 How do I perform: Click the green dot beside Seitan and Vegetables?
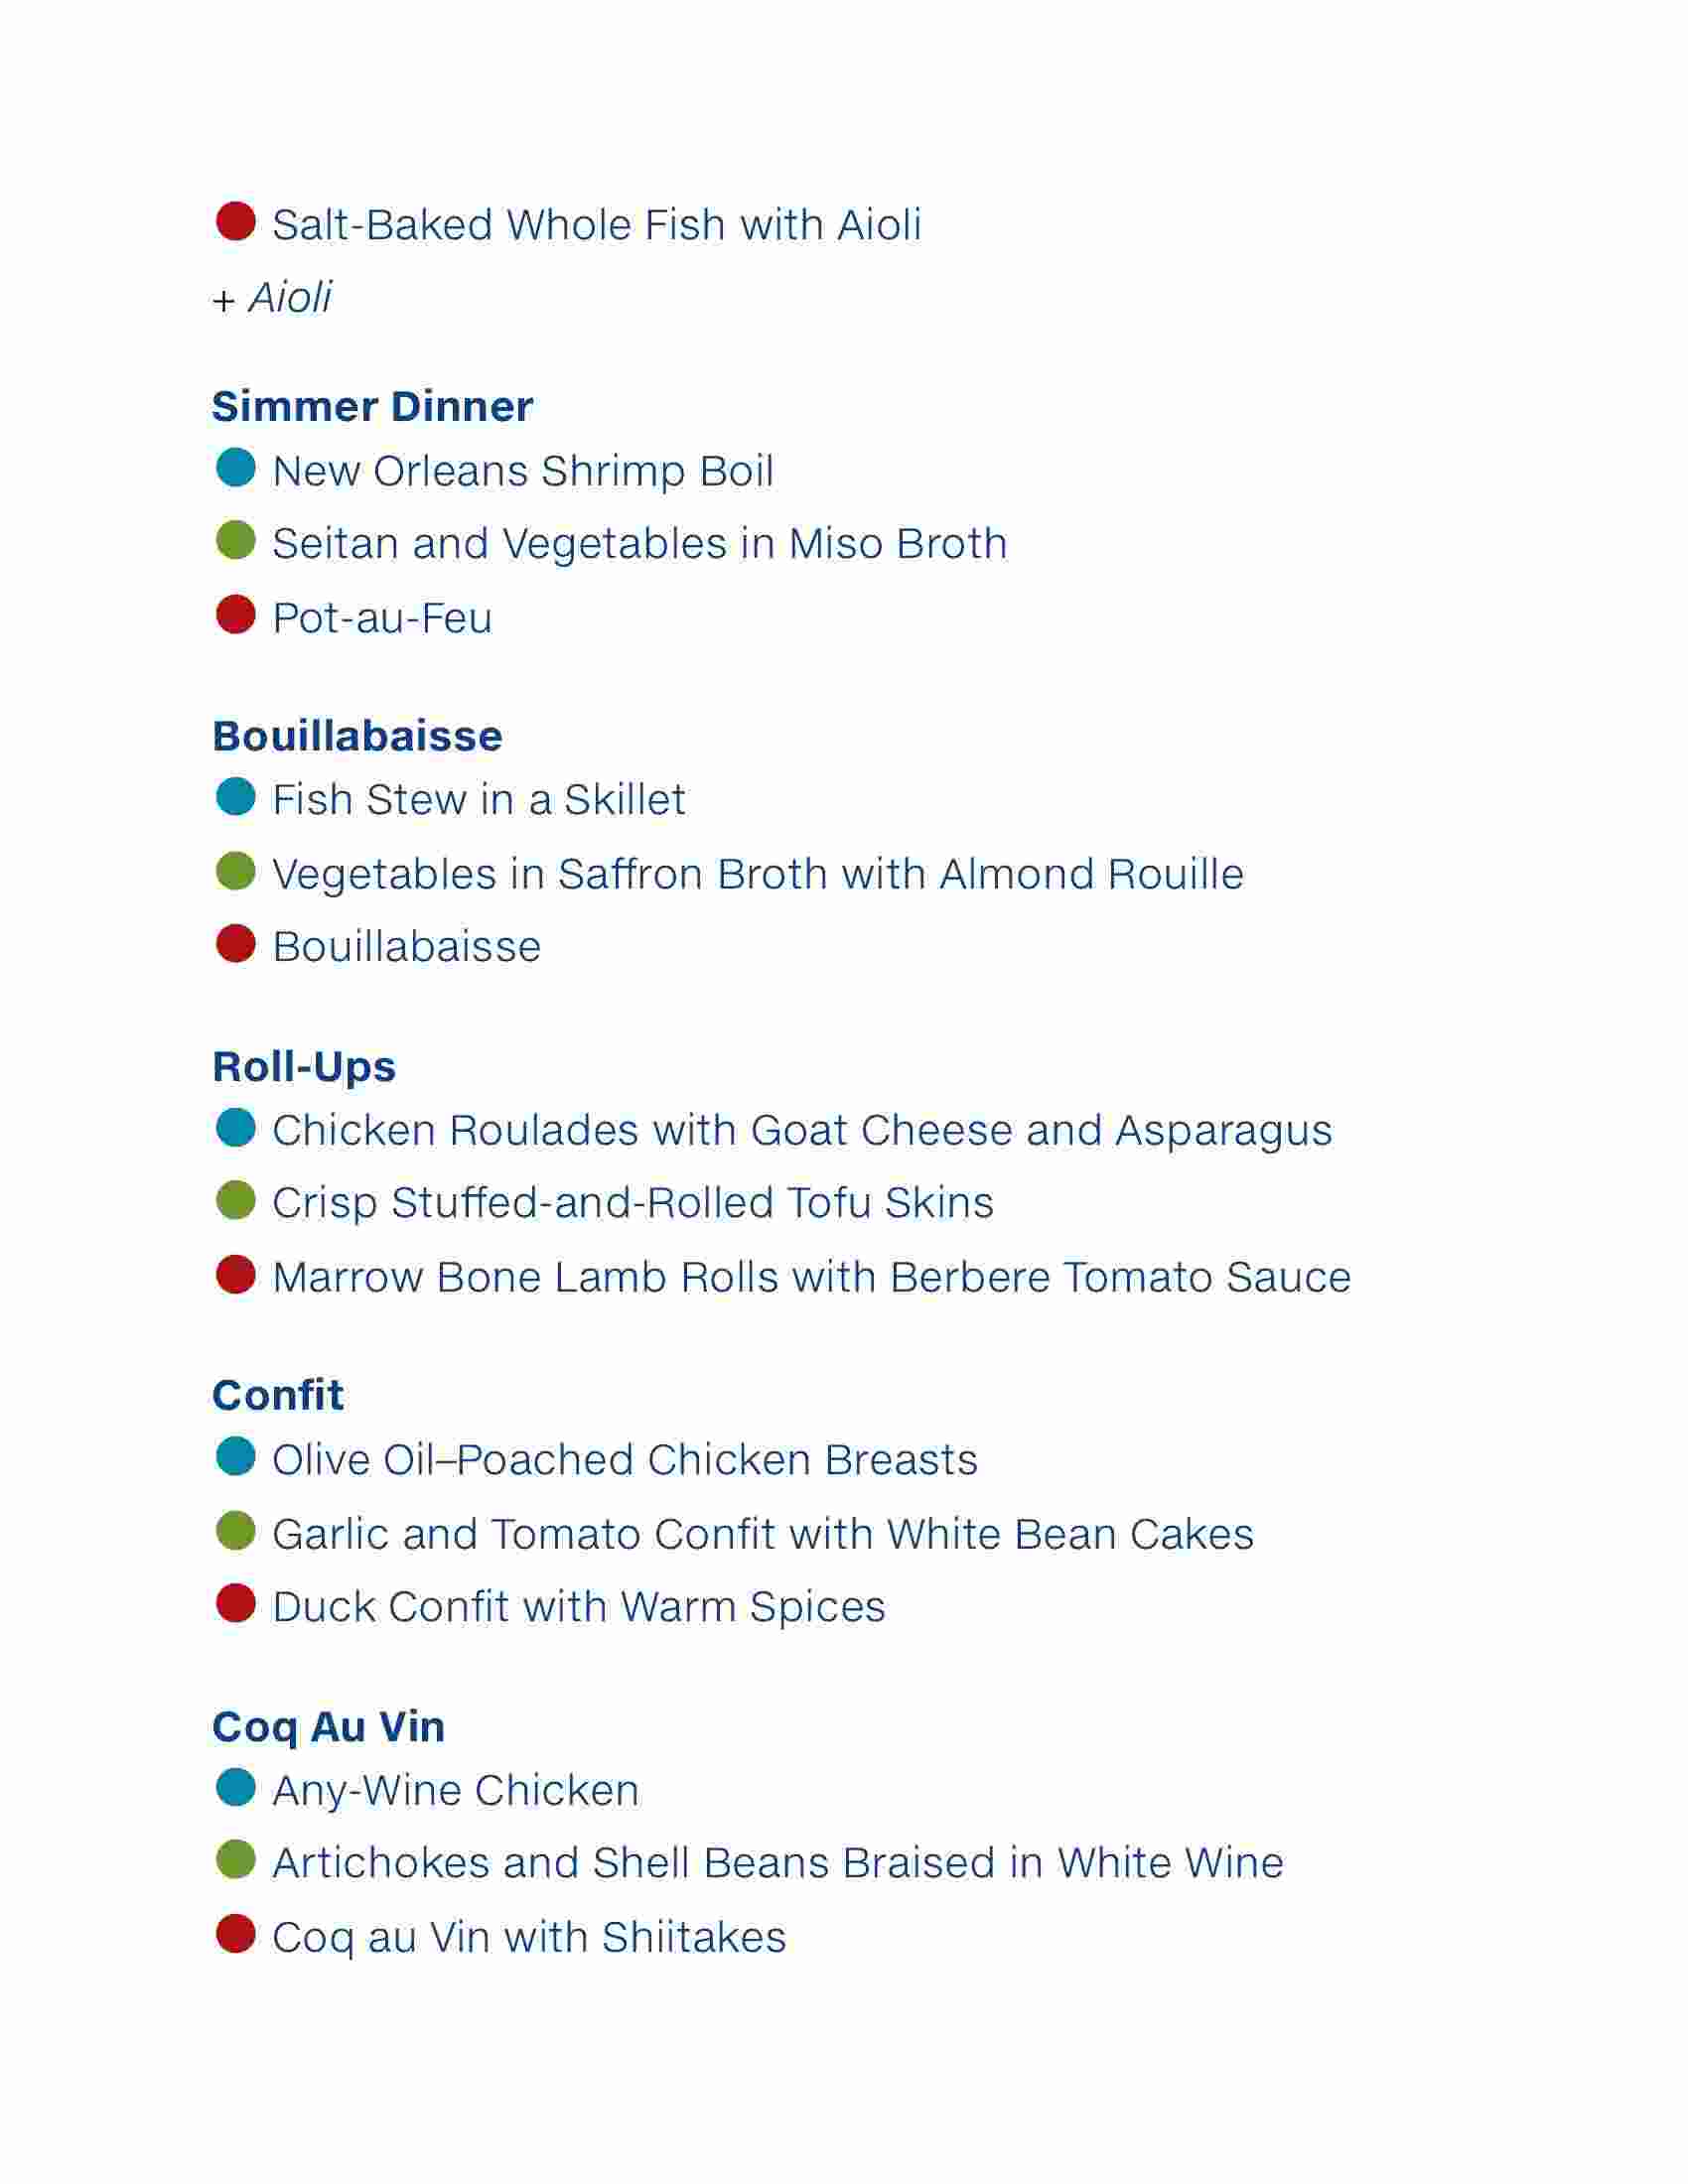point(236,540)
